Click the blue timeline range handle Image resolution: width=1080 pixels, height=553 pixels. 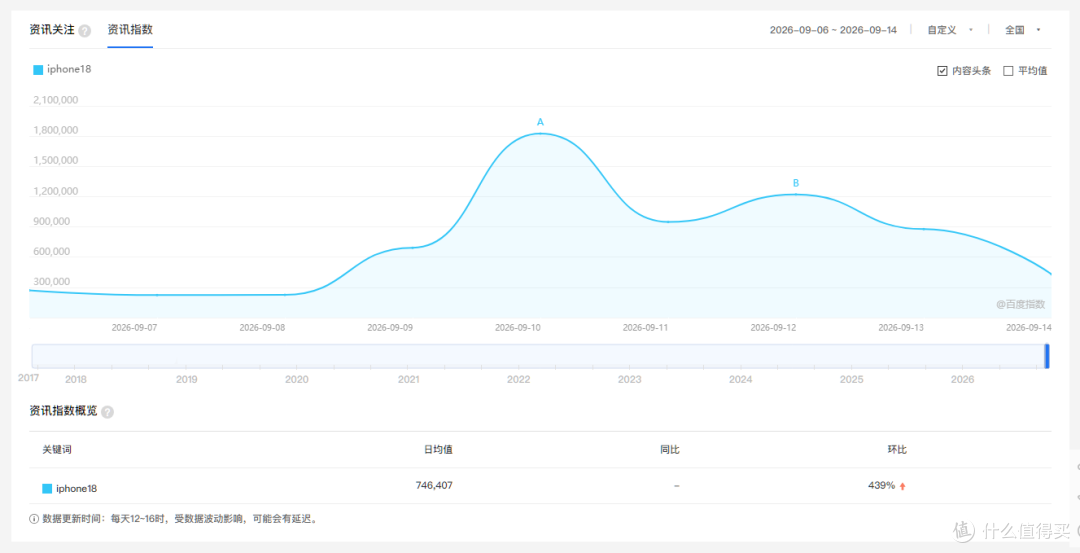(x=1047, y=356)
